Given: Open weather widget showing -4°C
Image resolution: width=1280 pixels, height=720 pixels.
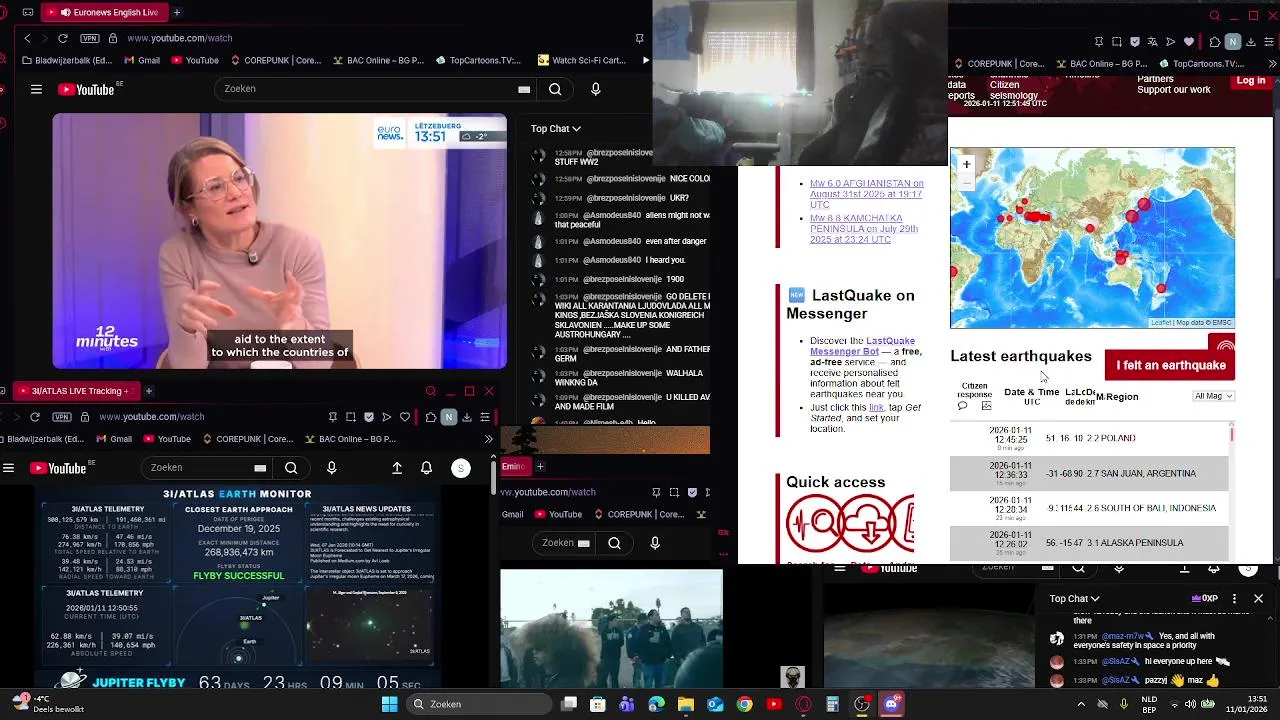Looking at the screenshot, I should pos(45,704).
